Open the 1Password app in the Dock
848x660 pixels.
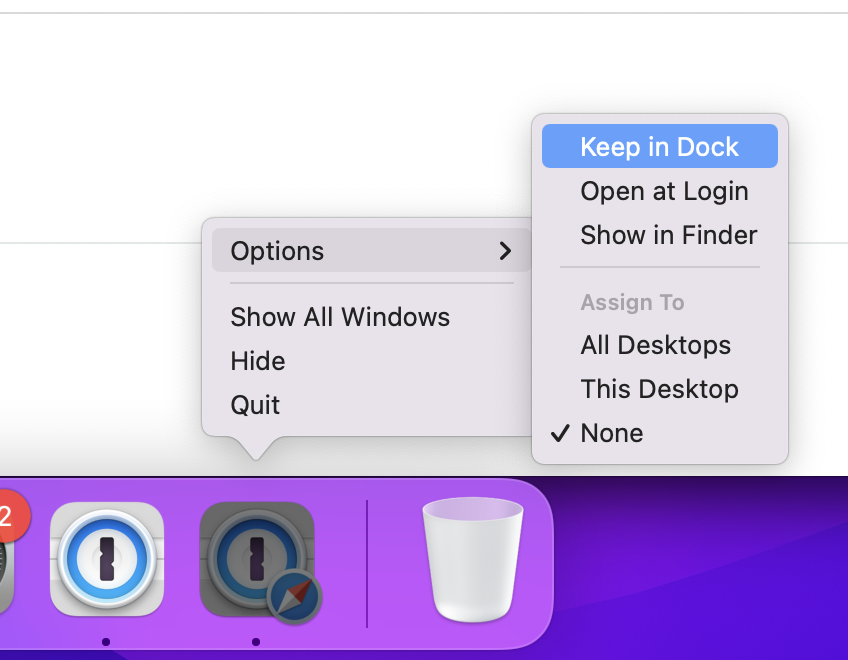[106, 559]
